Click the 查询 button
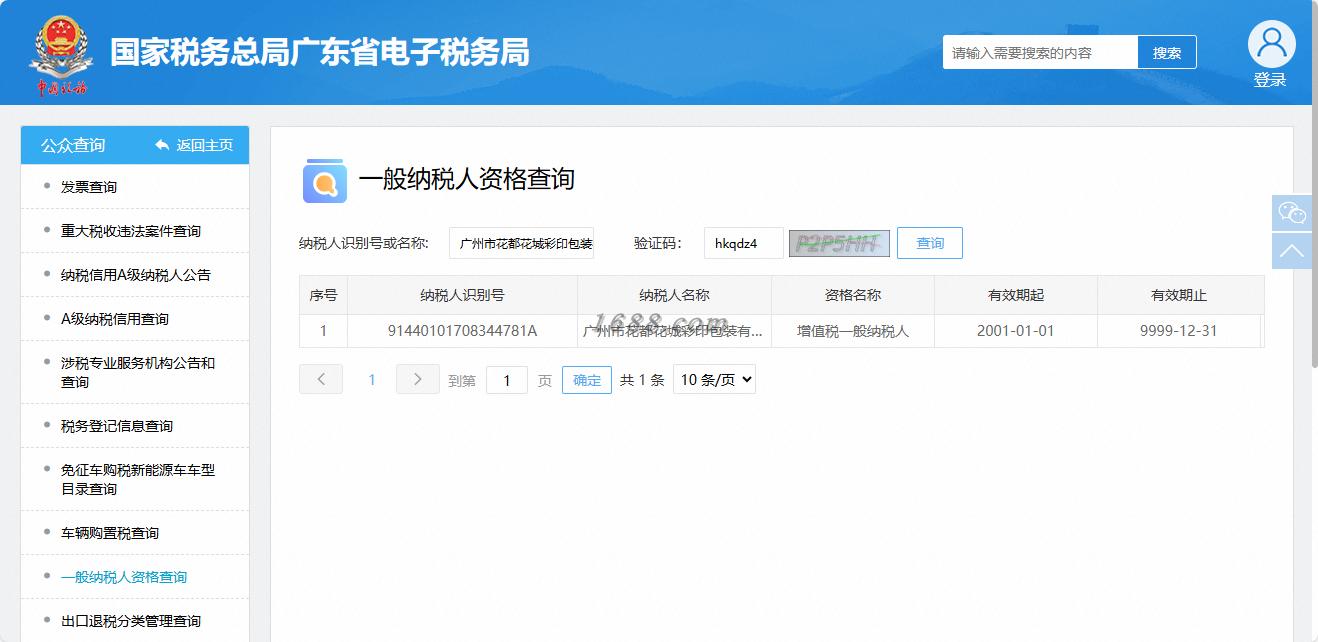Image resolution: width=1318 pixels, height=642 pixels. point(930,243)
